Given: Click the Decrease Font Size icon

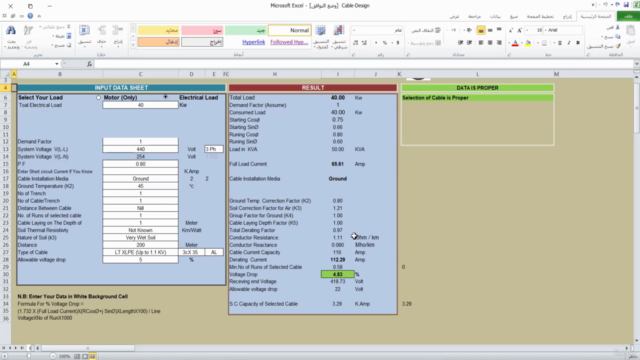Looking at the screenshot, I should point(511,30).
